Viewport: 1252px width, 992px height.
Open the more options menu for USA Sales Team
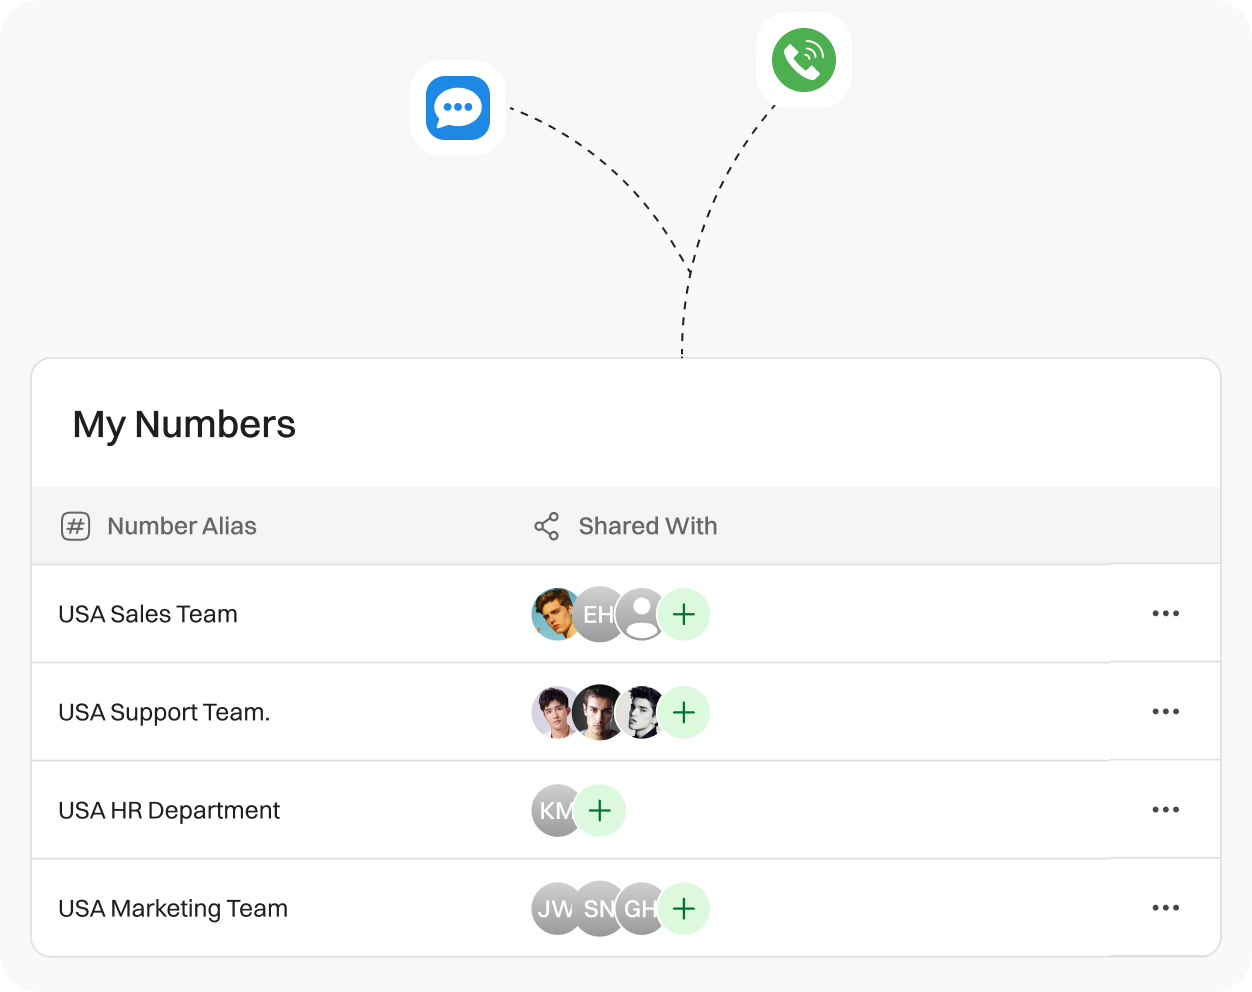click(x=1166, y=613)
